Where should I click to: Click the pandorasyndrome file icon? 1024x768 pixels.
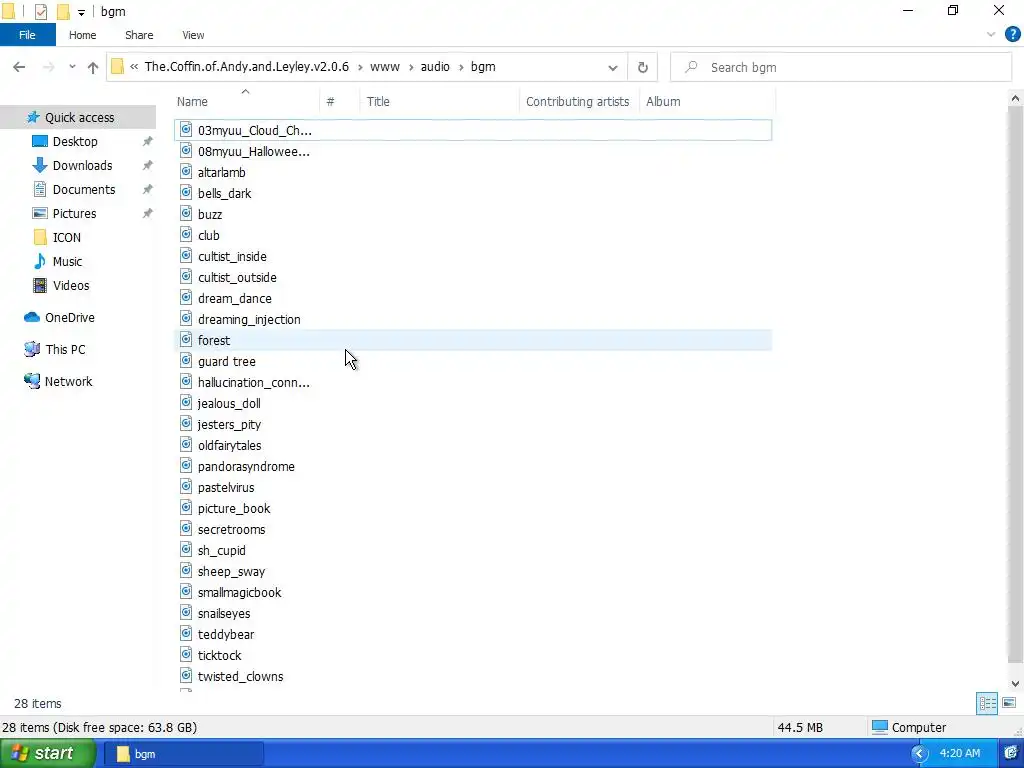(186, 466)
